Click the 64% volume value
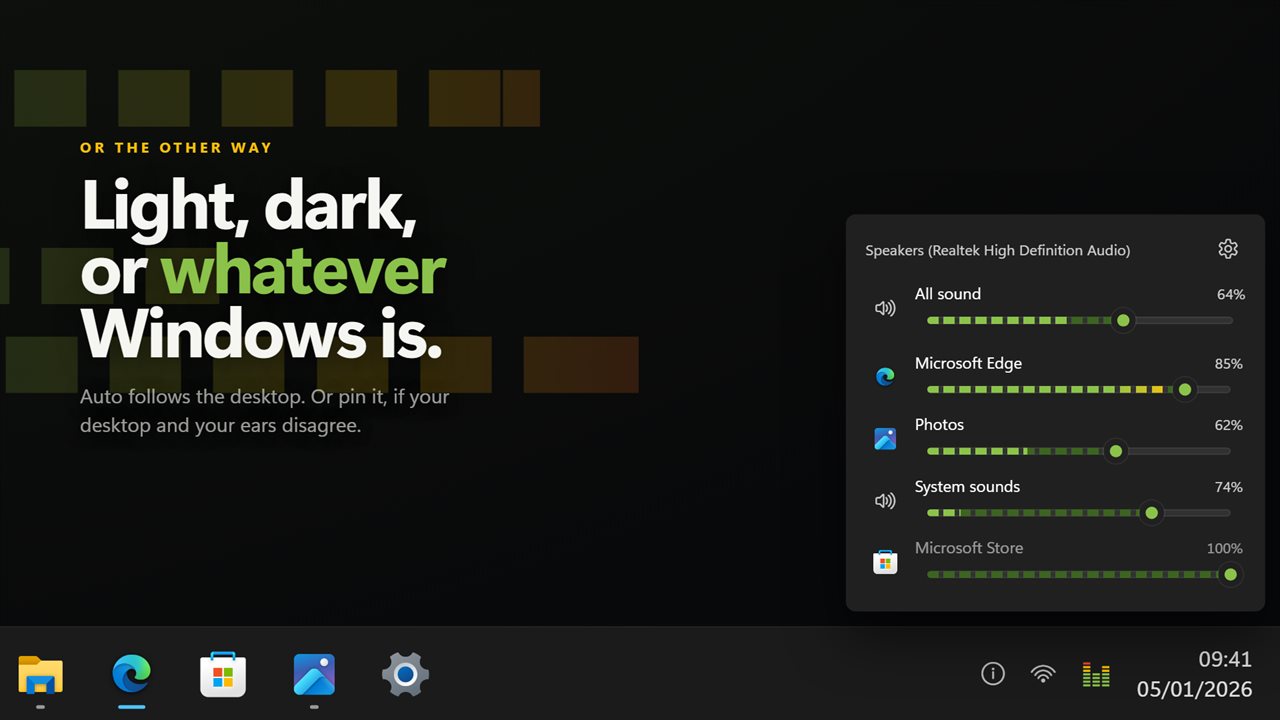 point(1231,294)
